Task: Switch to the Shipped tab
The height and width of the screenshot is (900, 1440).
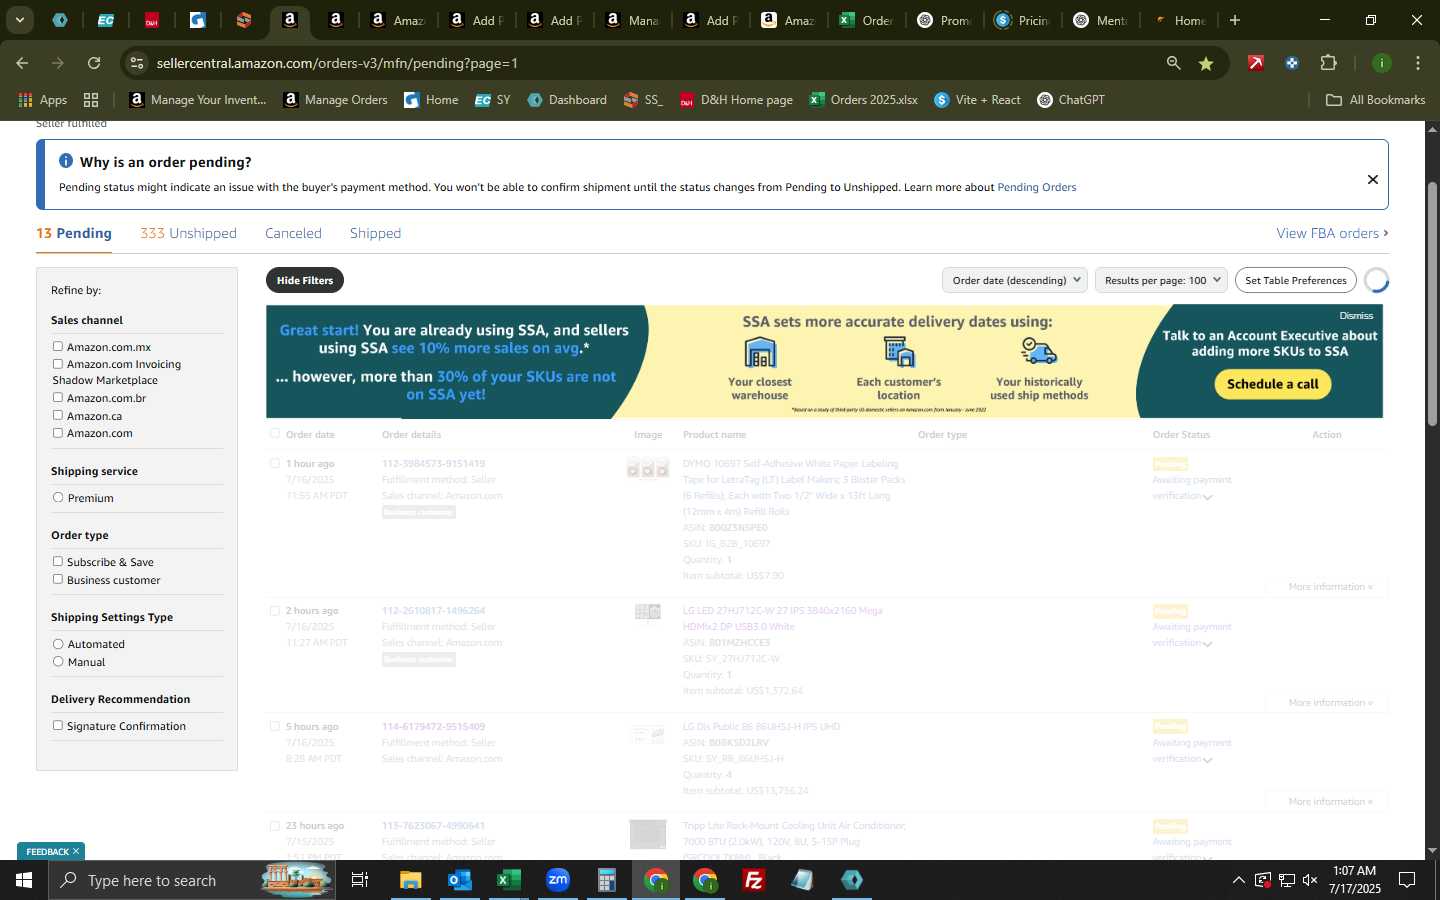Action: [x=375, y=233]
